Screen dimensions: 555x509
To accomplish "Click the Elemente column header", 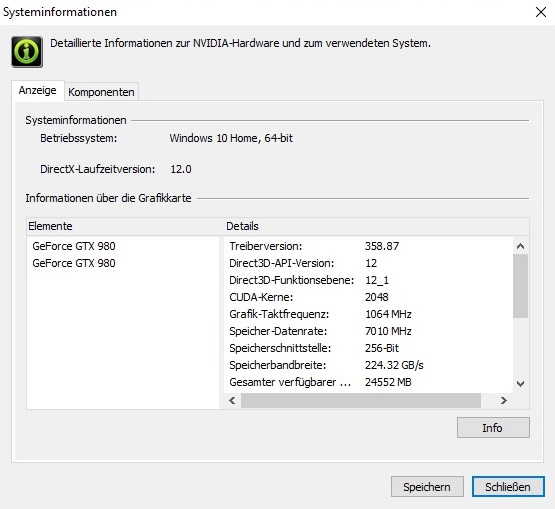I will tap(122, 226).
